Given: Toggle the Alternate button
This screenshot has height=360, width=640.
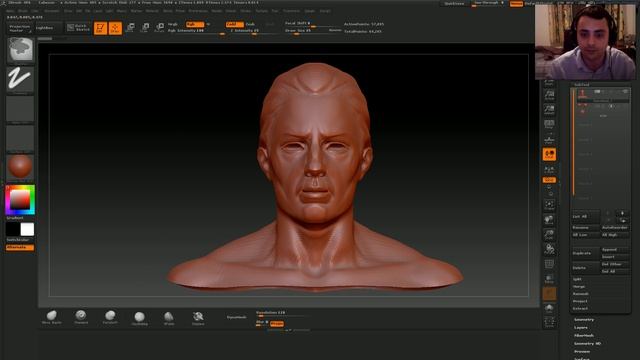Looking at the screenshot, I should pos(20,247).
